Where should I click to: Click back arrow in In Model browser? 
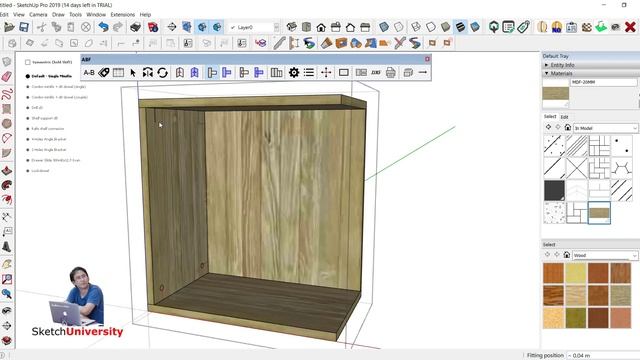548,127
